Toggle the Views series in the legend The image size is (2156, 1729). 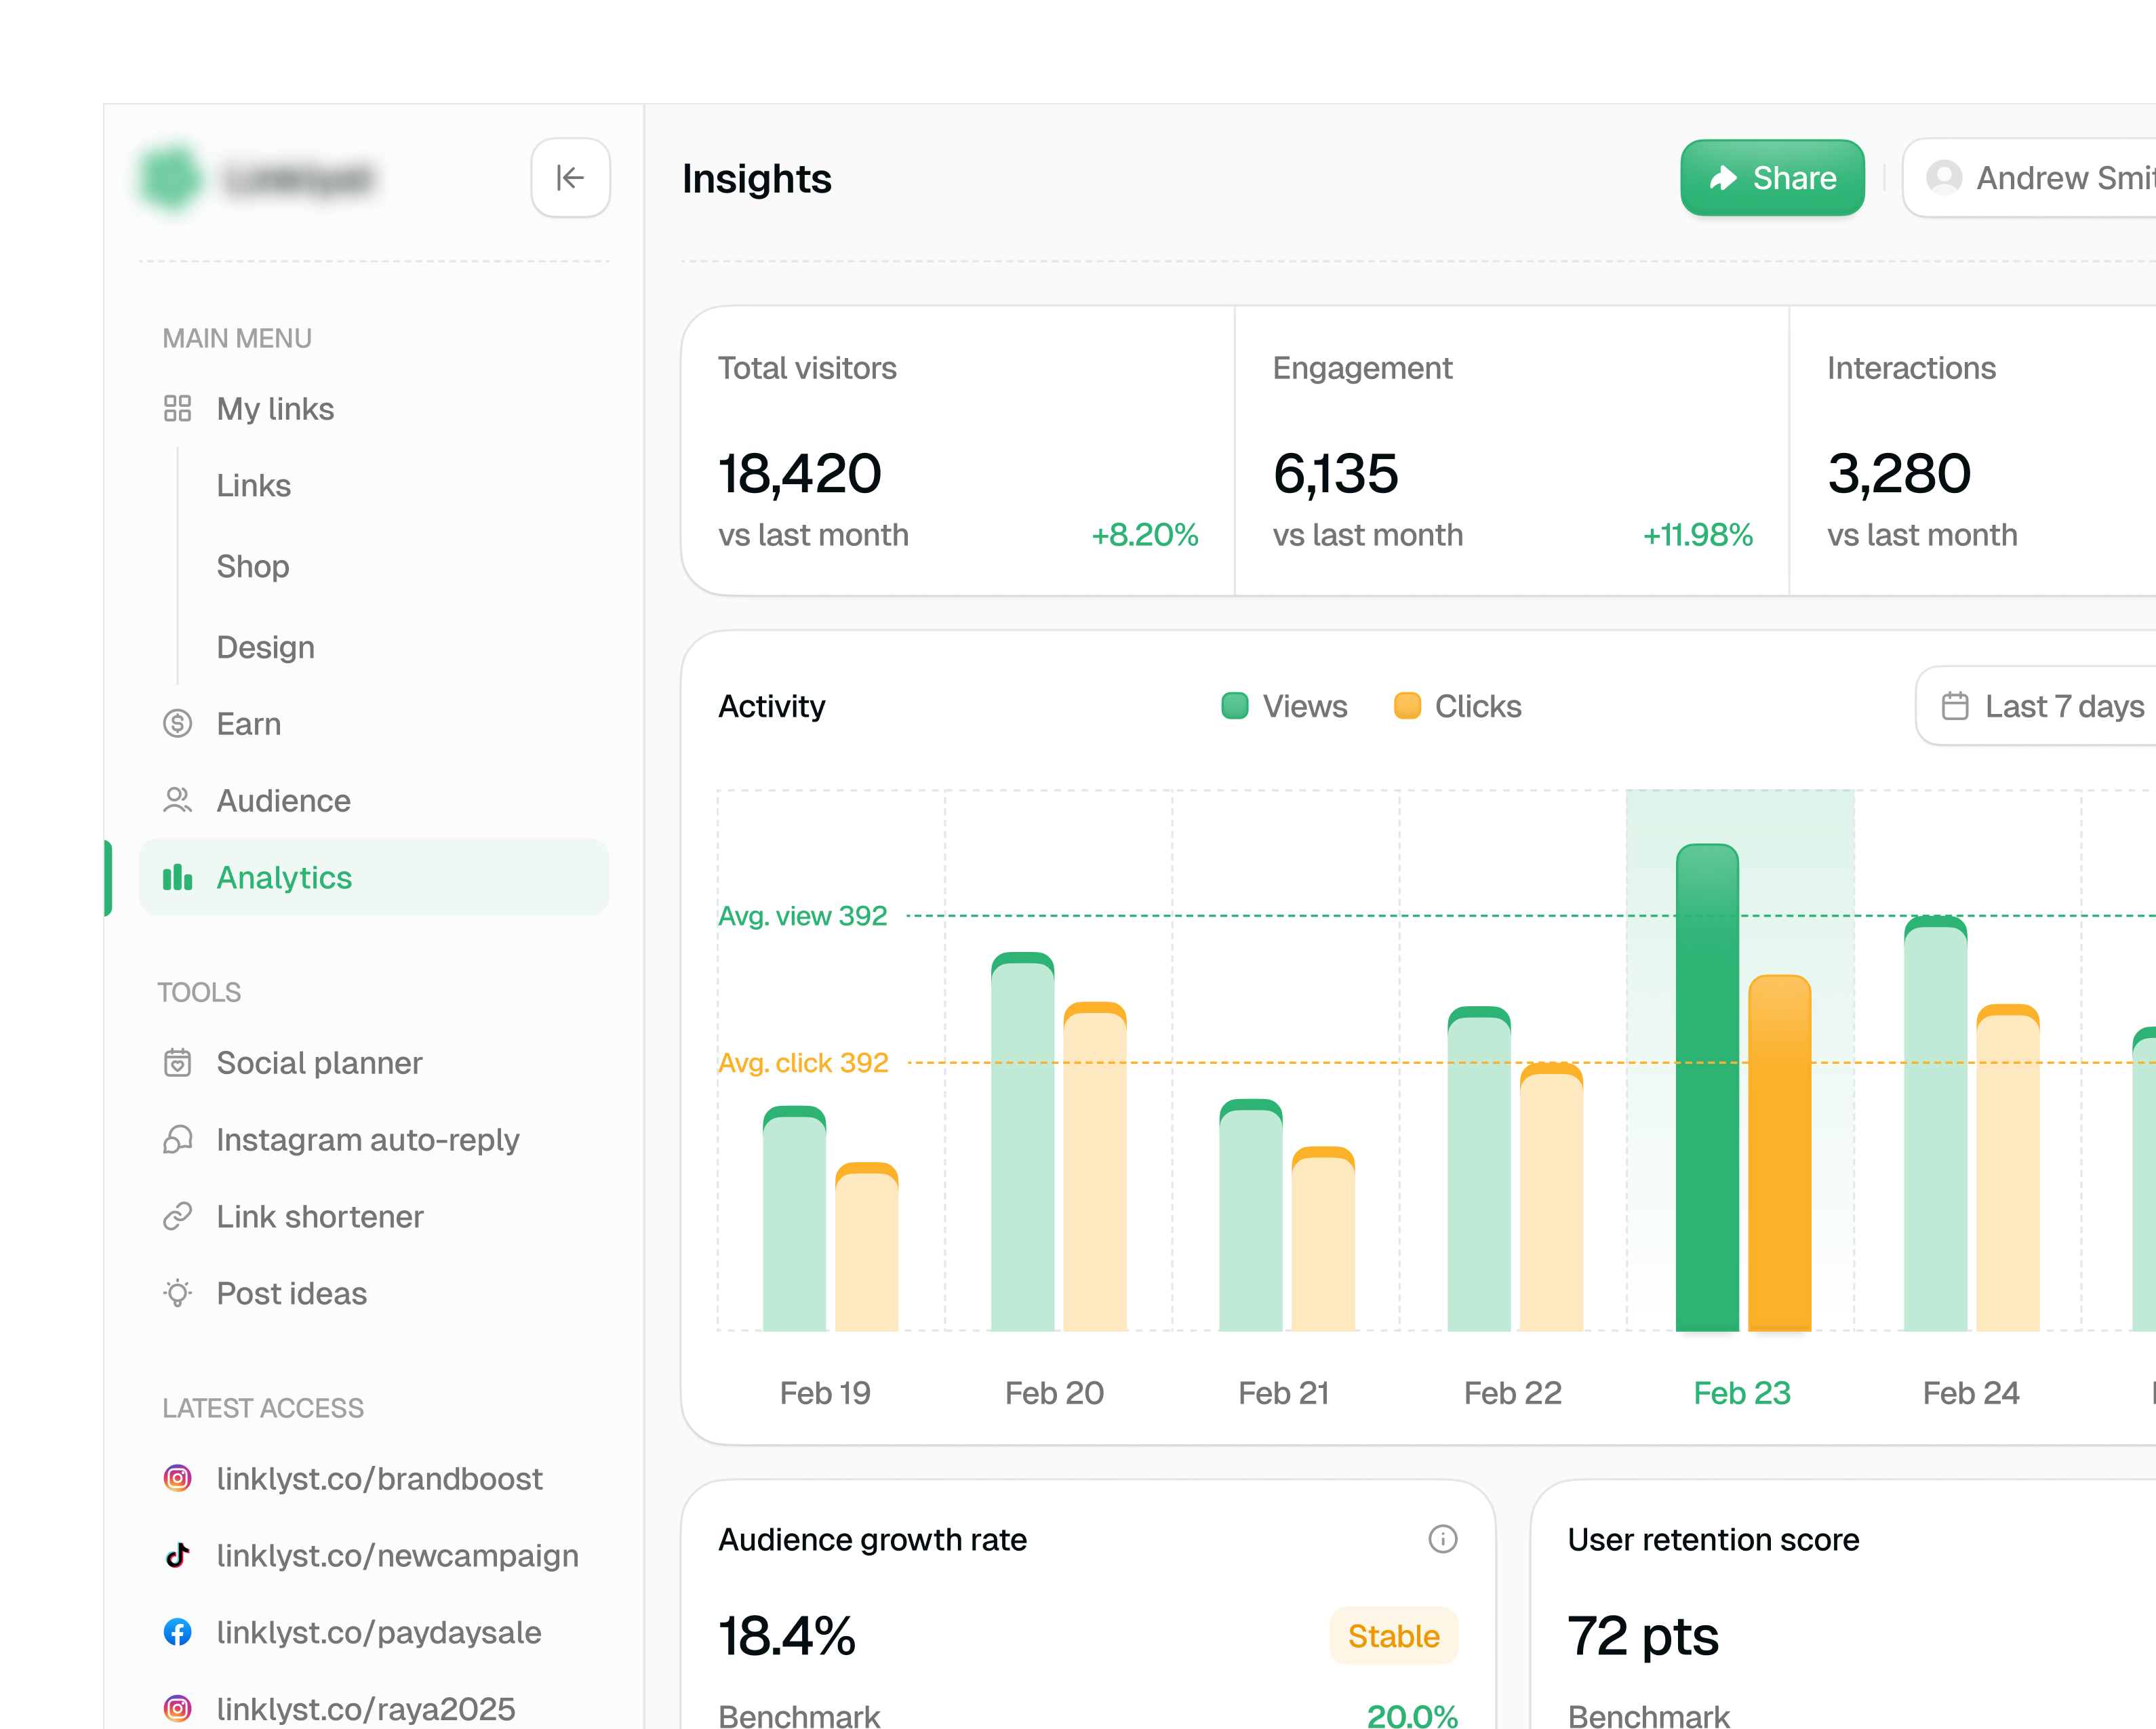[x=1284, y=706]
